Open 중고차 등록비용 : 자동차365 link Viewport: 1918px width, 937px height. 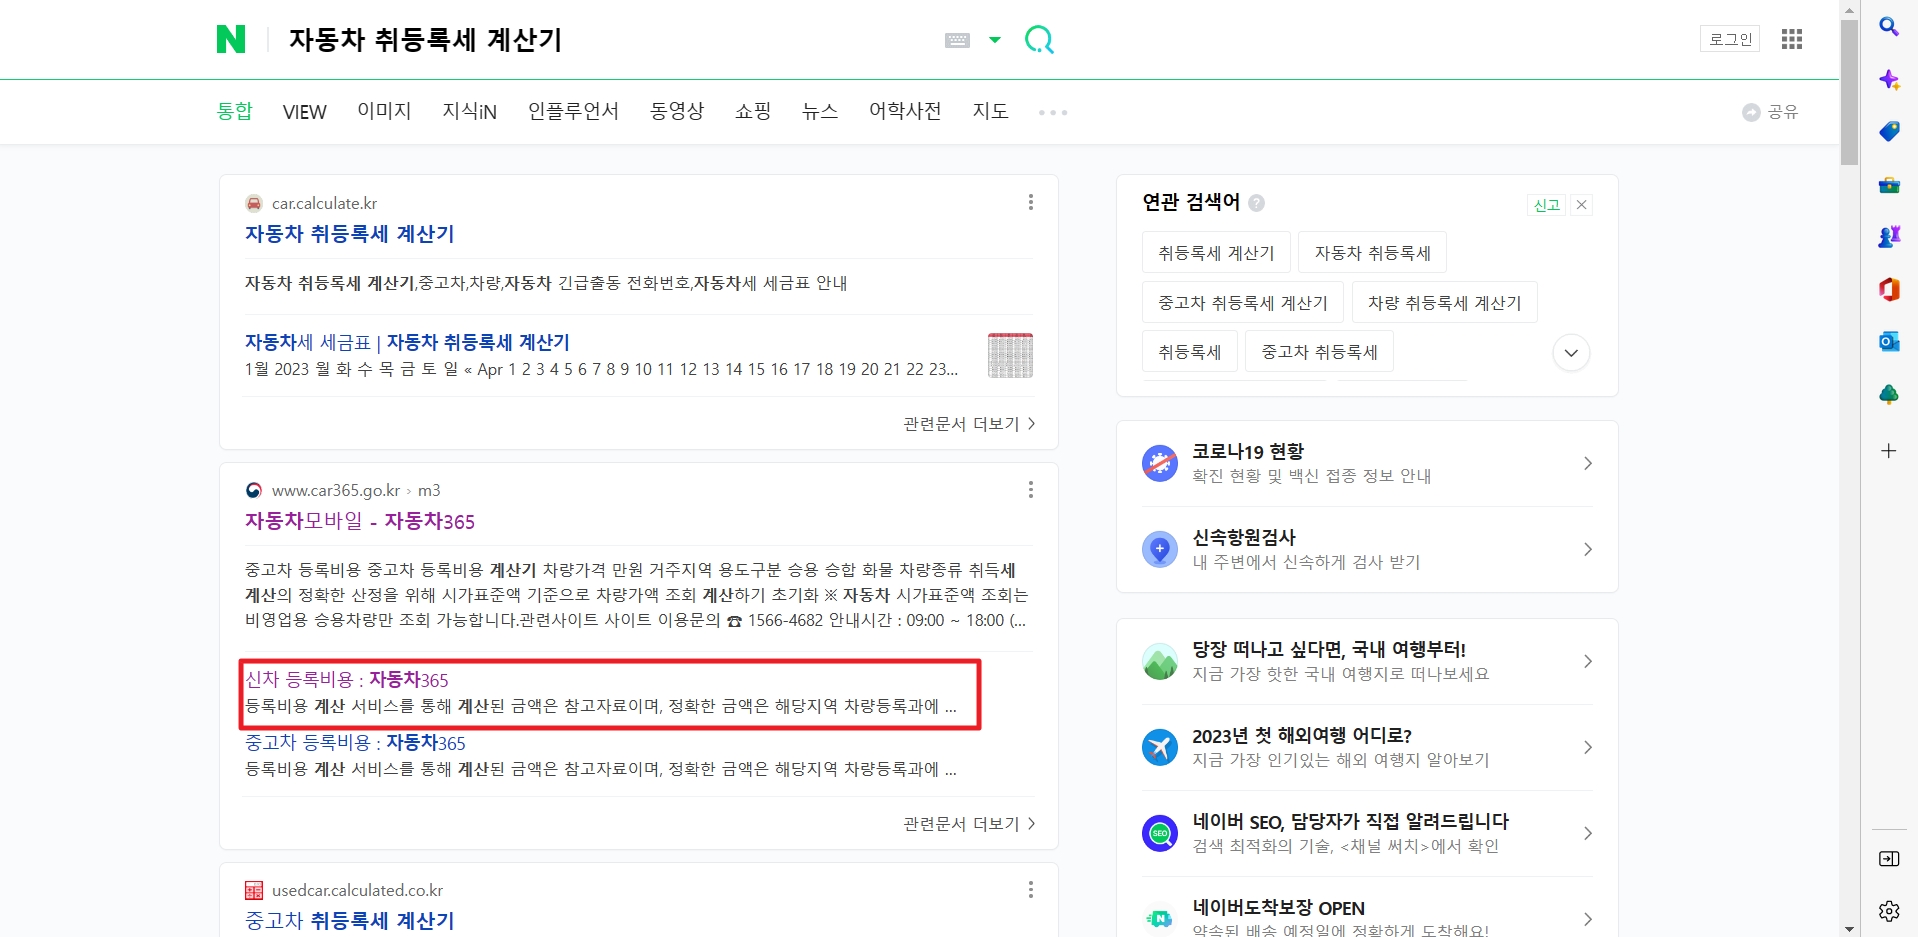pos(355,743)
